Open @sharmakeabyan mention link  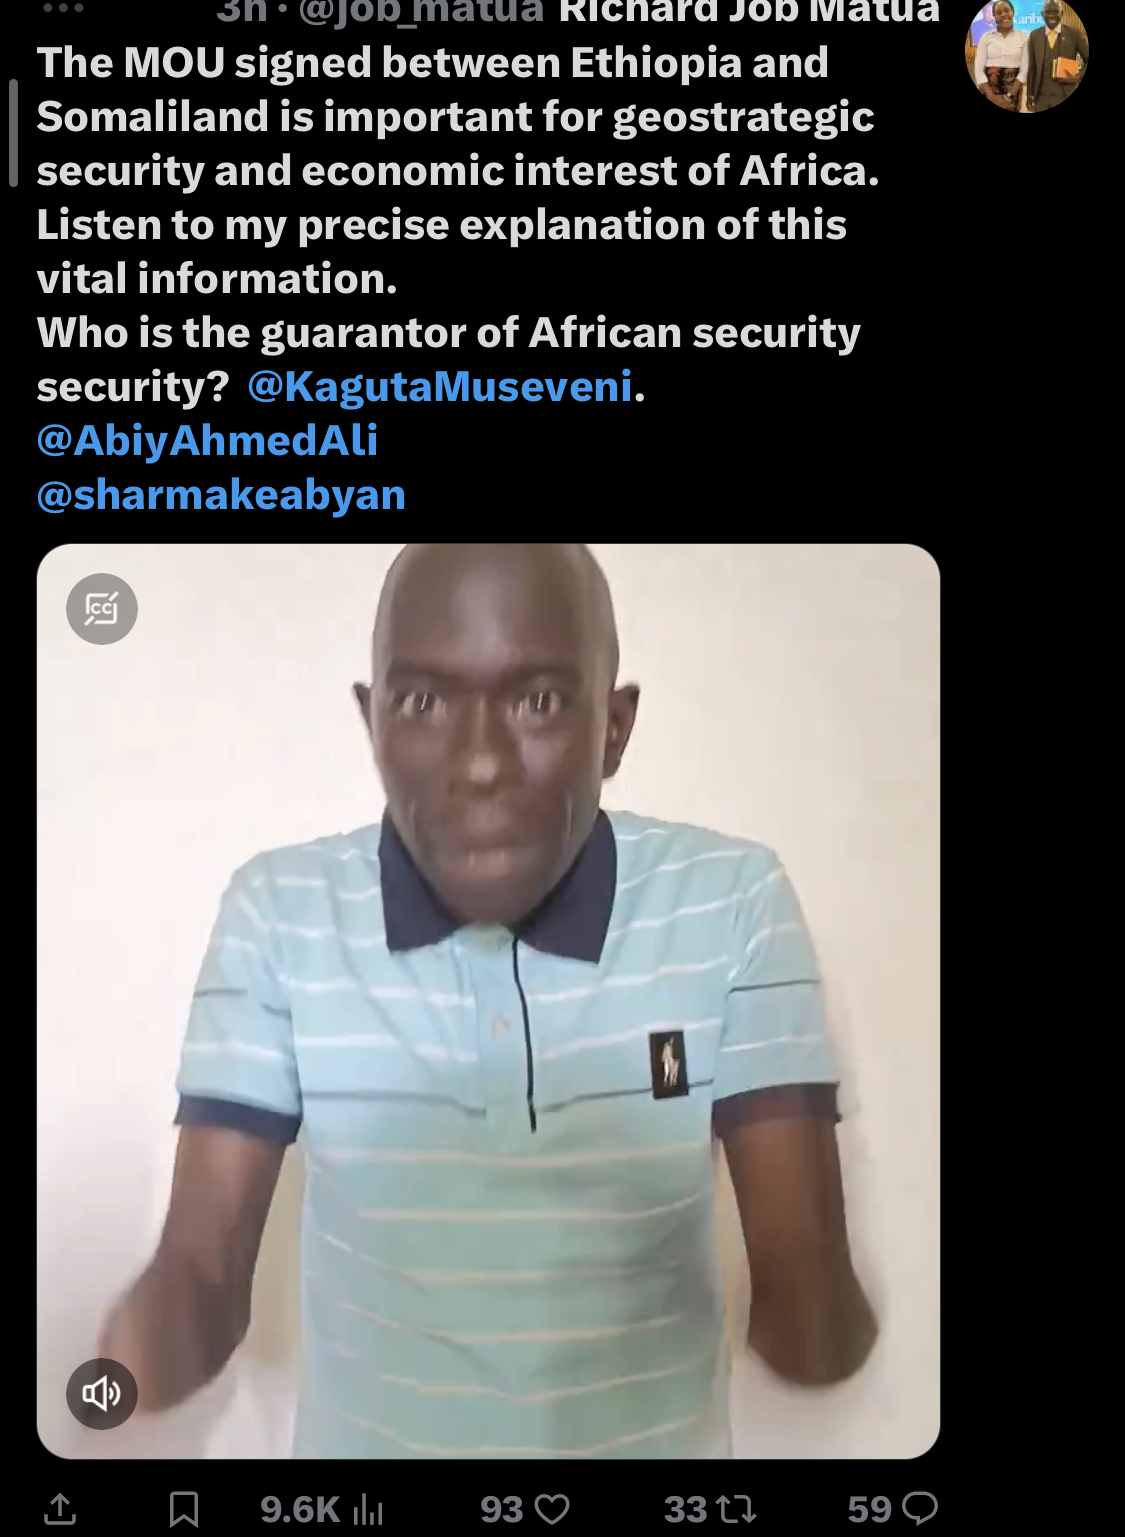point(221,495)
